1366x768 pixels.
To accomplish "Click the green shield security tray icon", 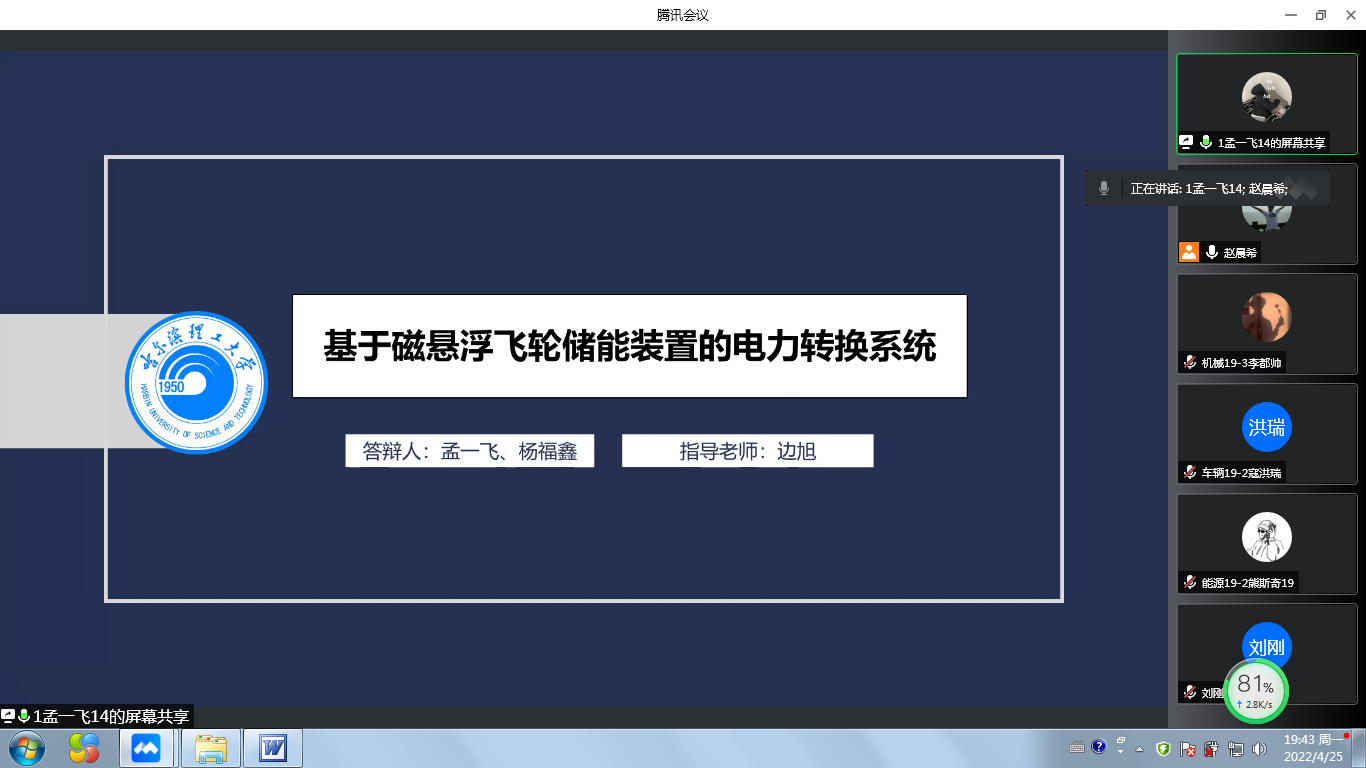I will tap(1163, 748).
